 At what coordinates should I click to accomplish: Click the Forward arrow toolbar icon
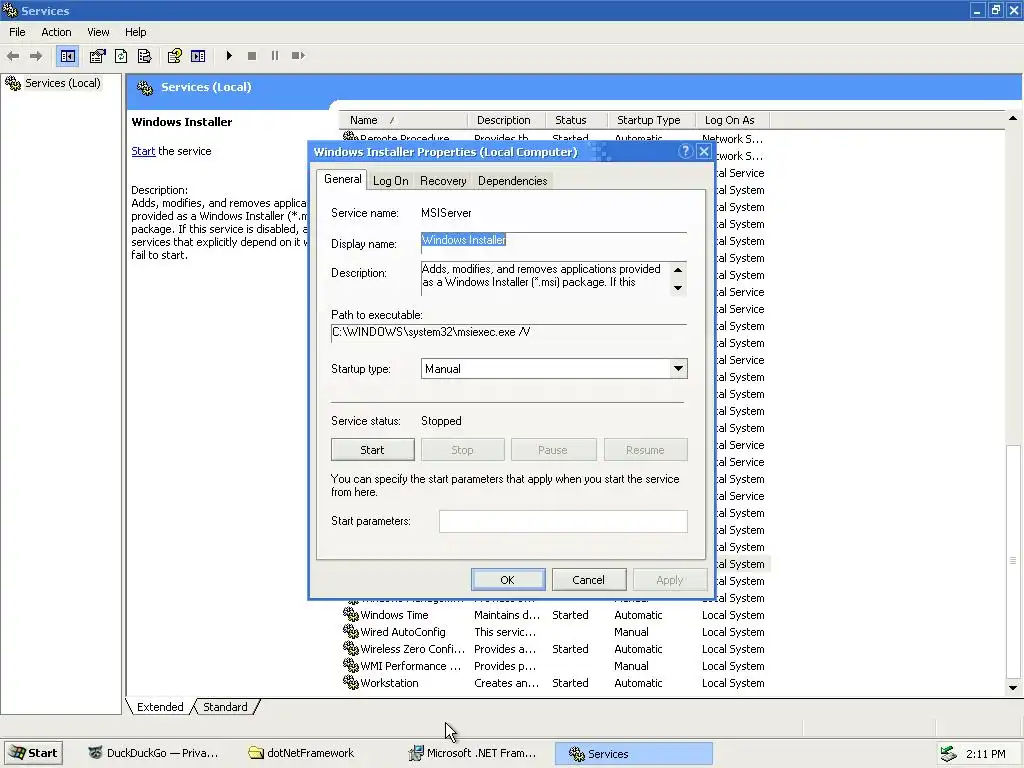[36, 56]
